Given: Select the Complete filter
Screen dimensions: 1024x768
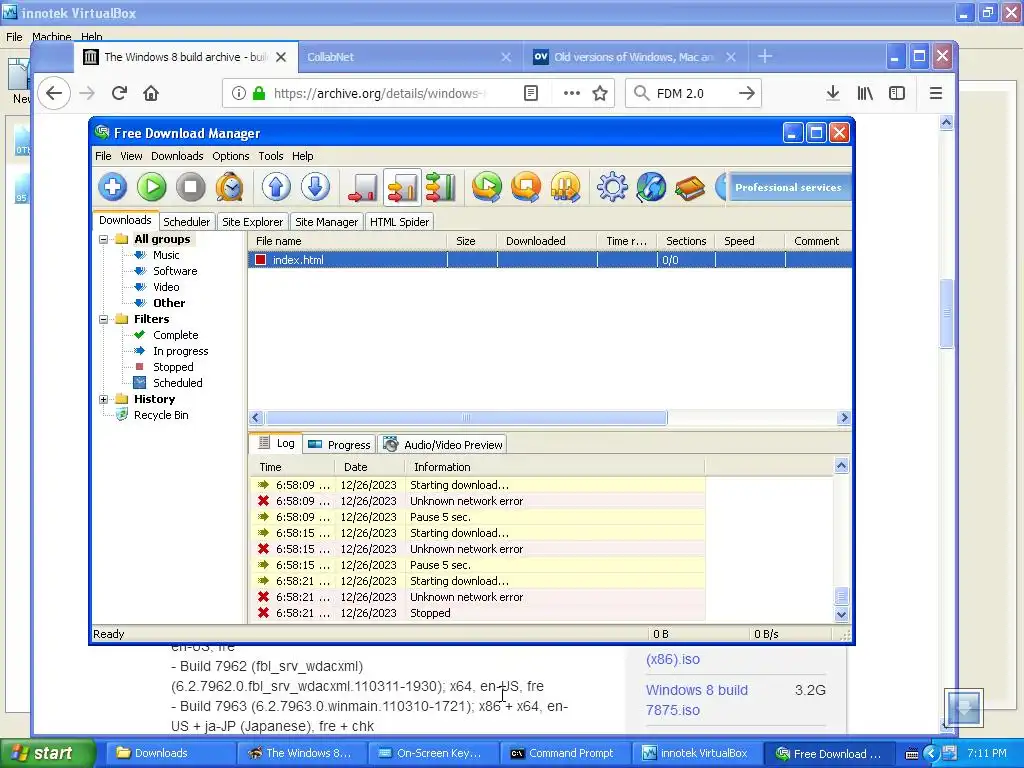Looking at the screenshot, I should pyautogui.click(x=176, y=335).
